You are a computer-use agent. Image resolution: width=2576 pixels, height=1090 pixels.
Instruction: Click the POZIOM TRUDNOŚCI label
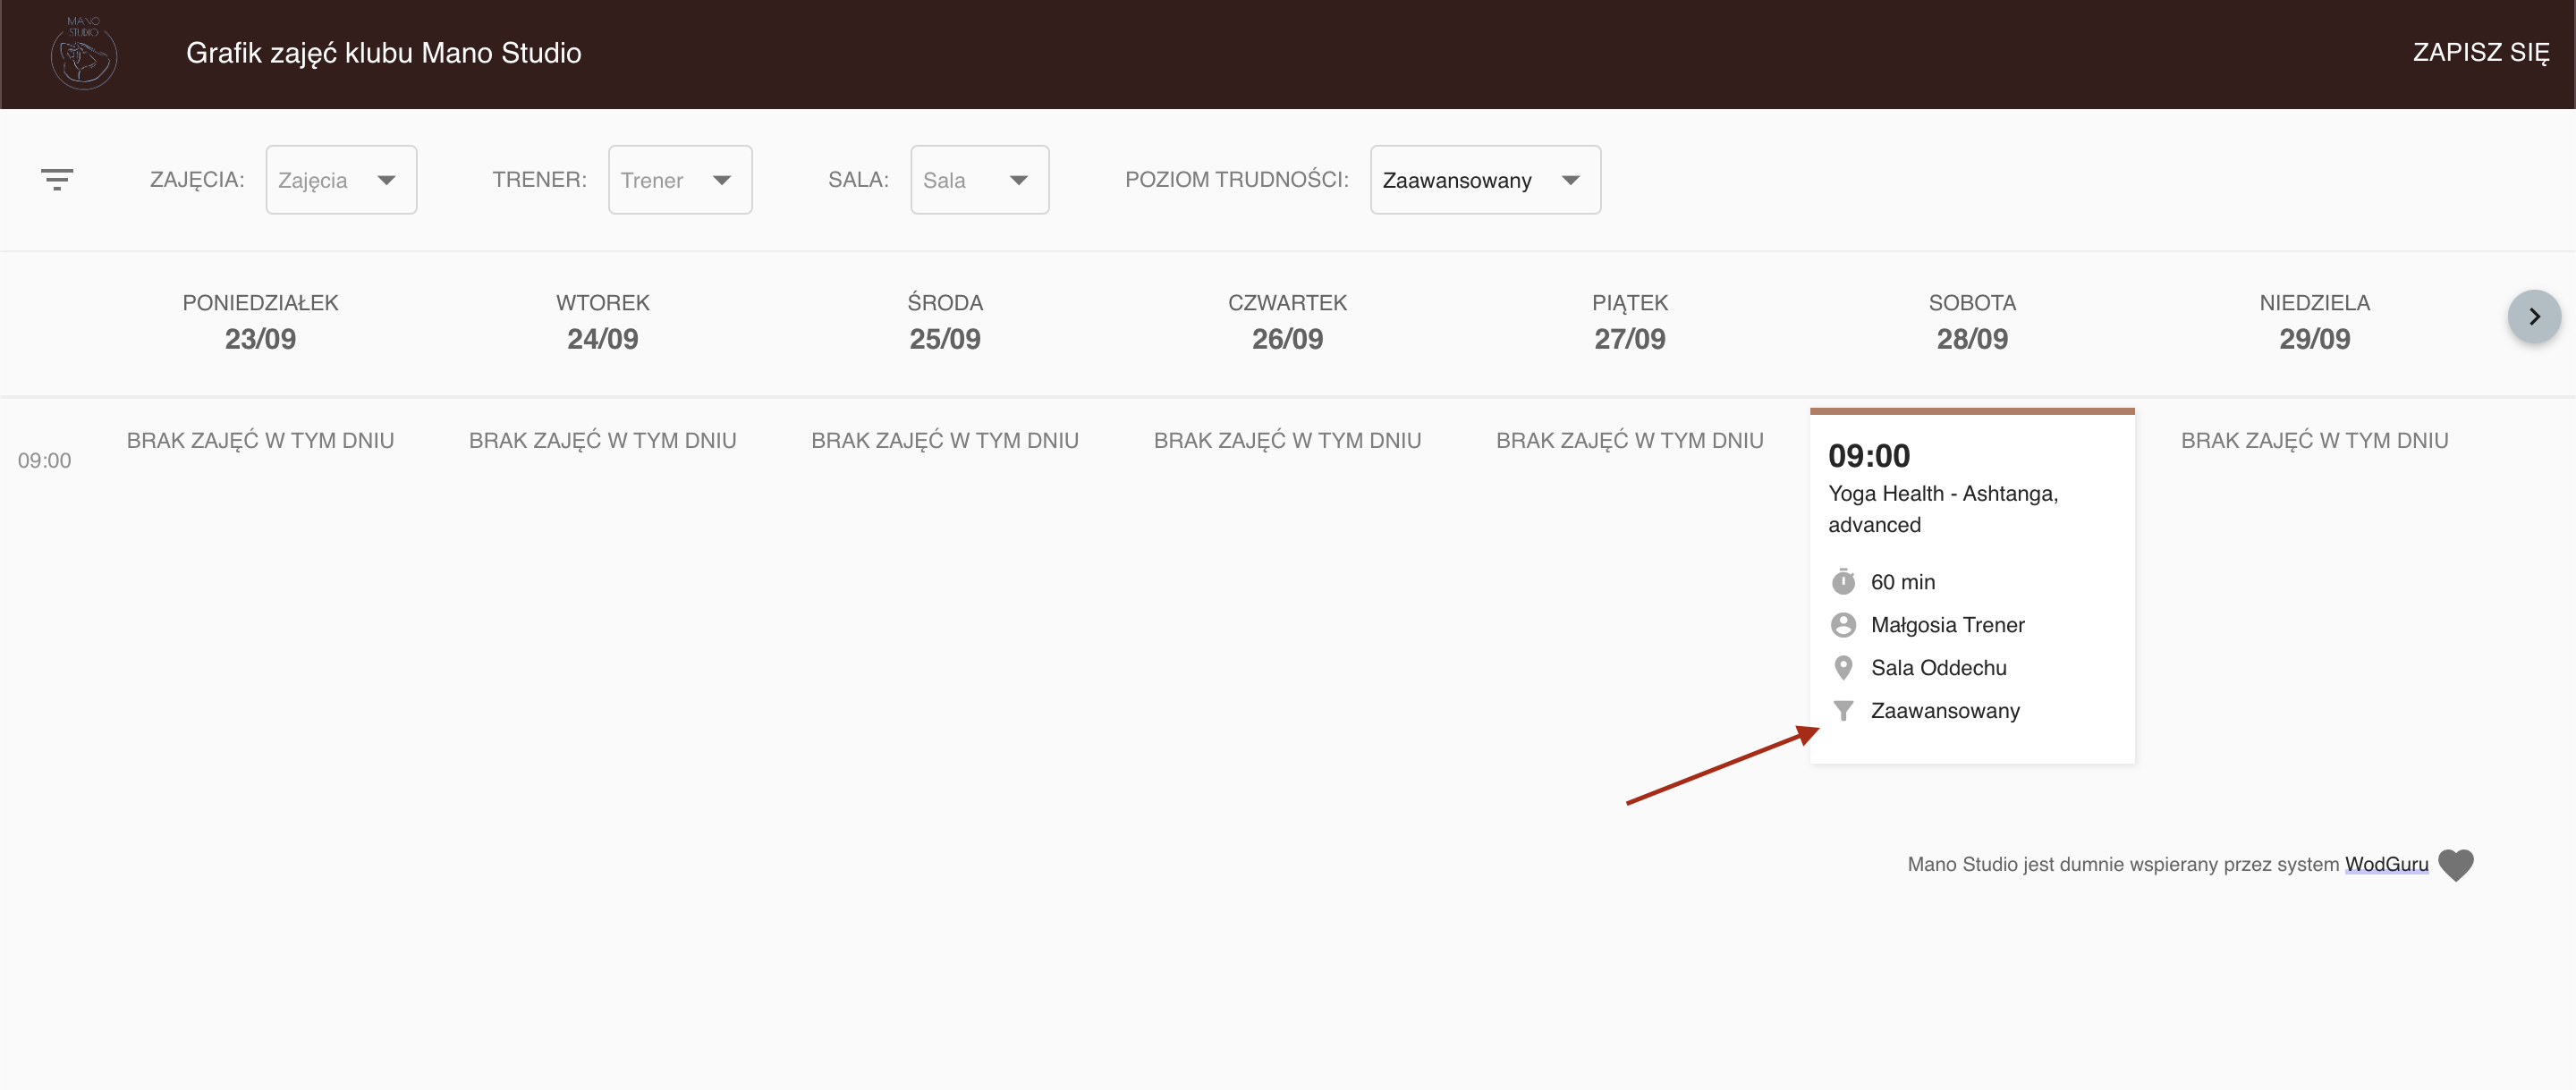1236,180
